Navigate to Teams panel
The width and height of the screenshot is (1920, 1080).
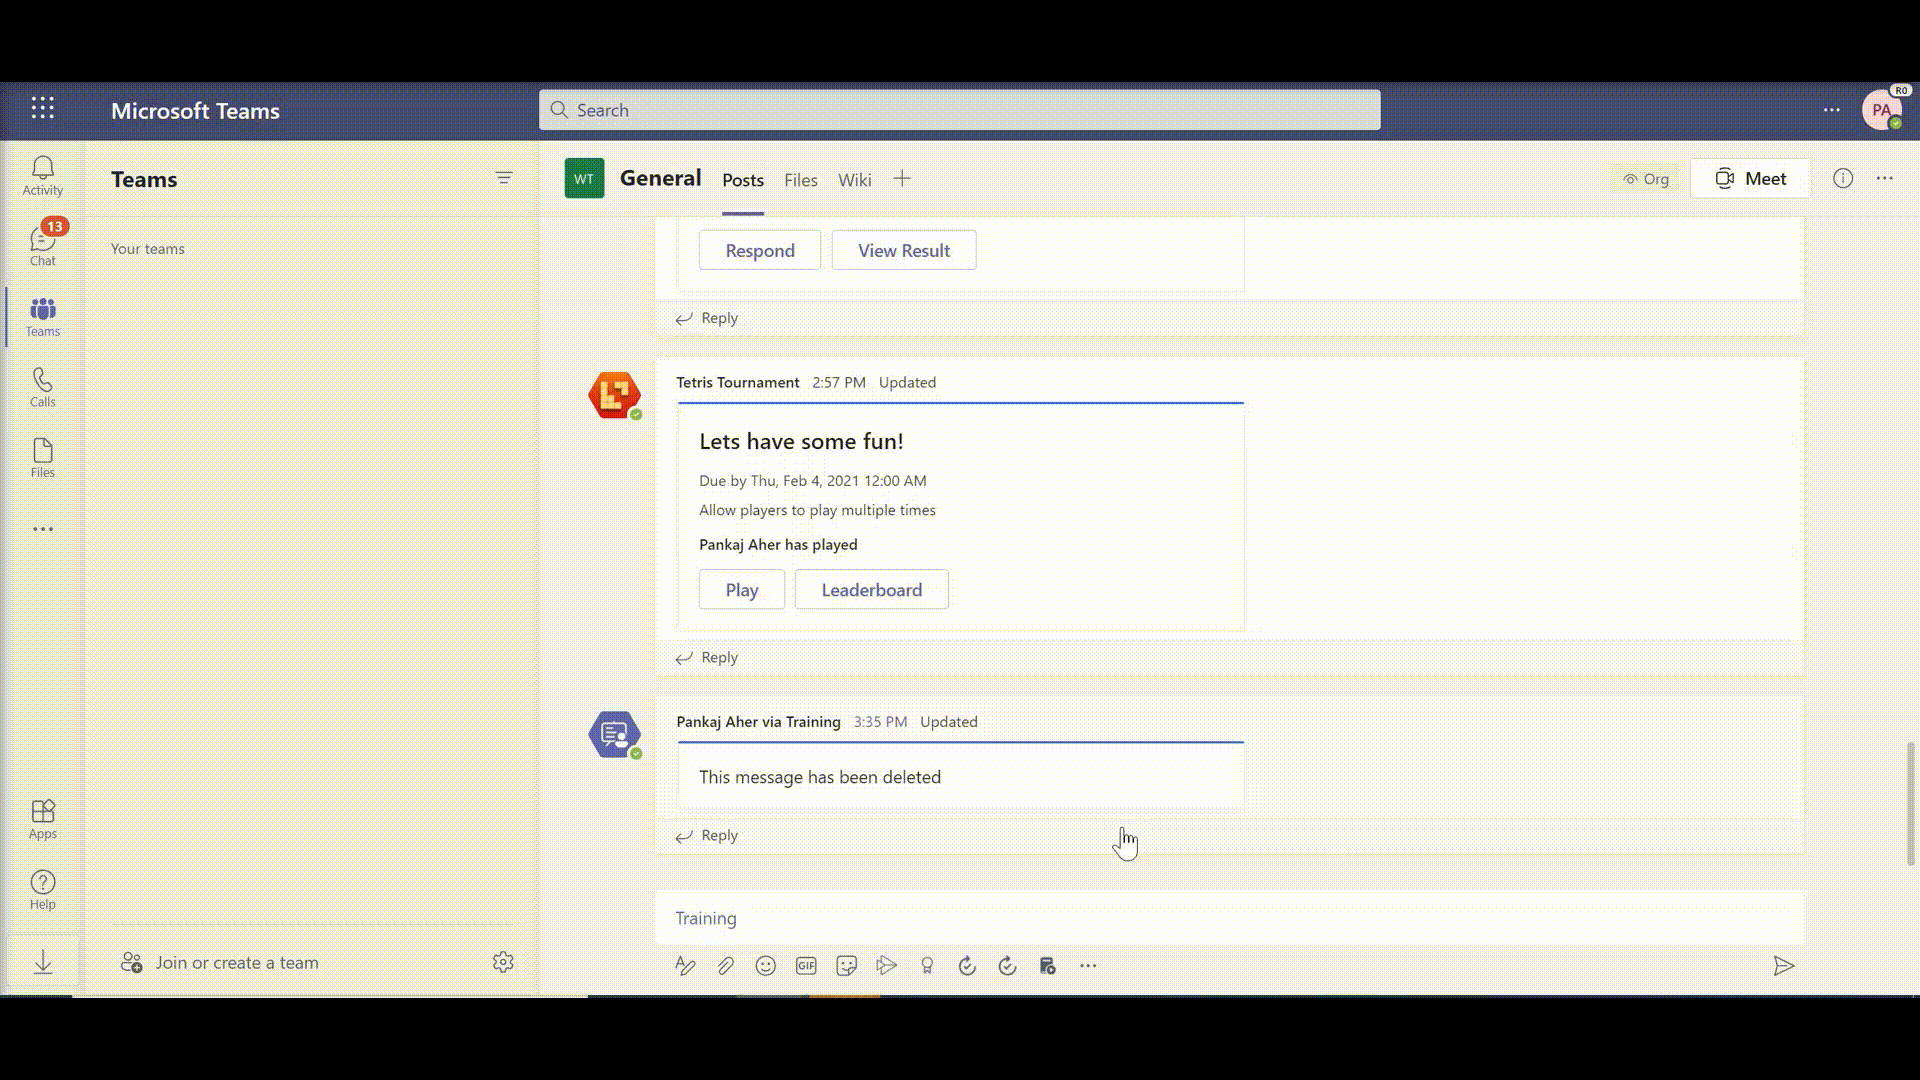(x=42, y=316)
